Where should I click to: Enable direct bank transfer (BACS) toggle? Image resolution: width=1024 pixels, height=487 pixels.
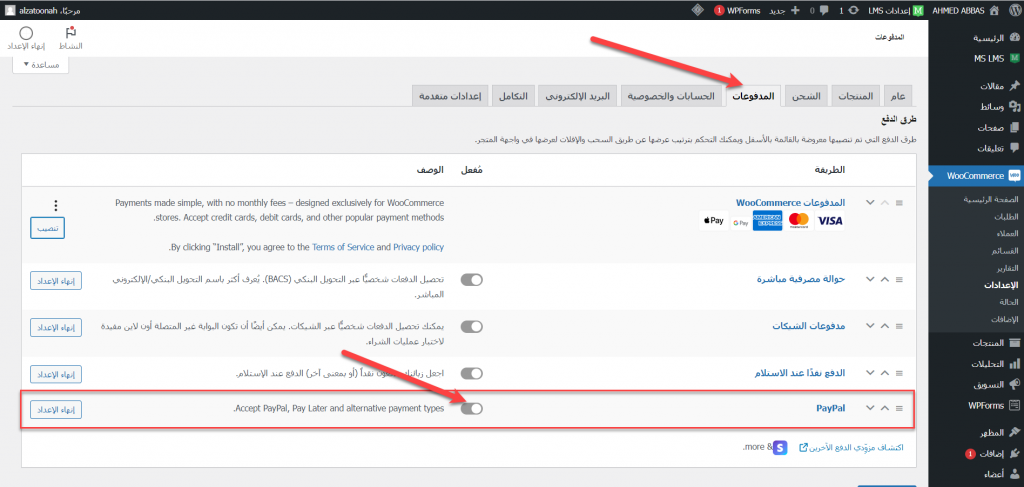point(472,279)
